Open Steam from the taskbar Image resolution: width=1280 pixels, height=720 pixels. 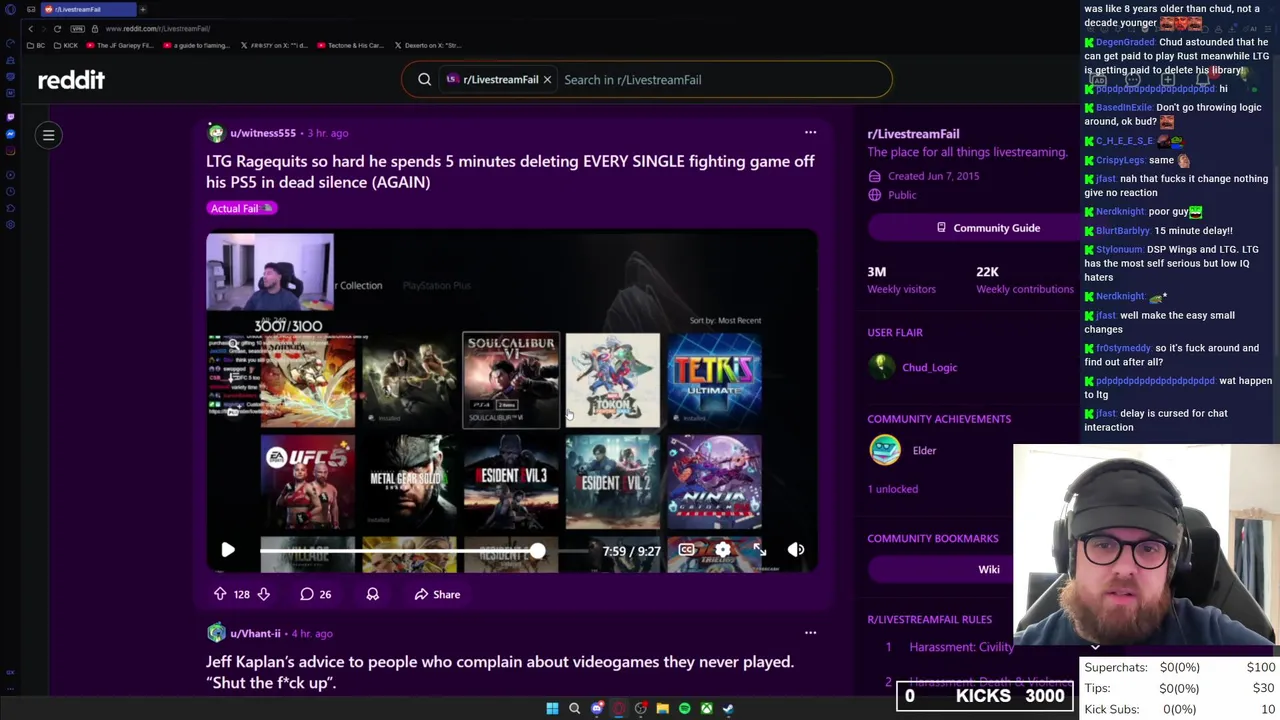[x=728, y=708]
